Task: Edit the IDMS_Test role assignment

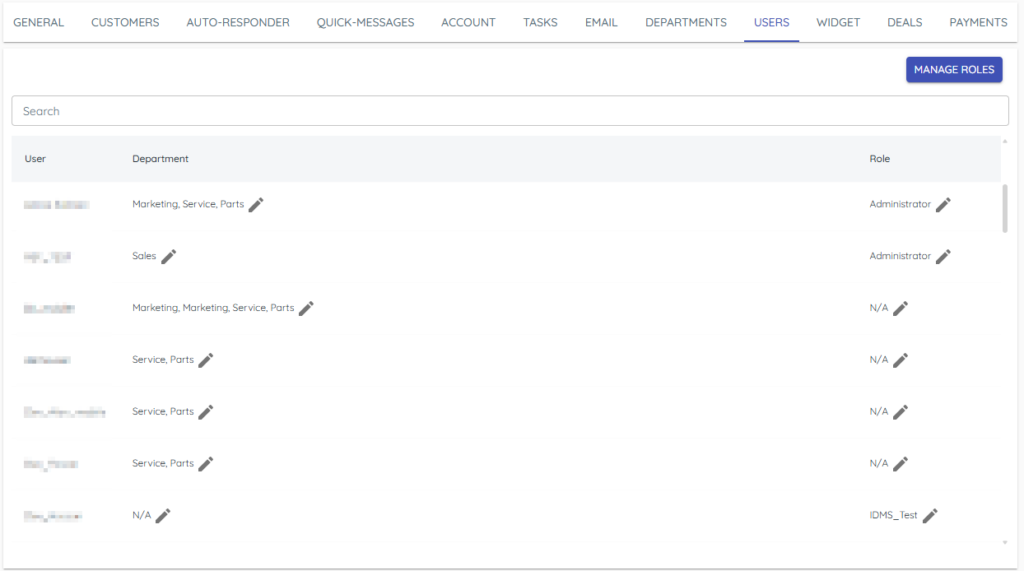Action: (x=930, y=515)
